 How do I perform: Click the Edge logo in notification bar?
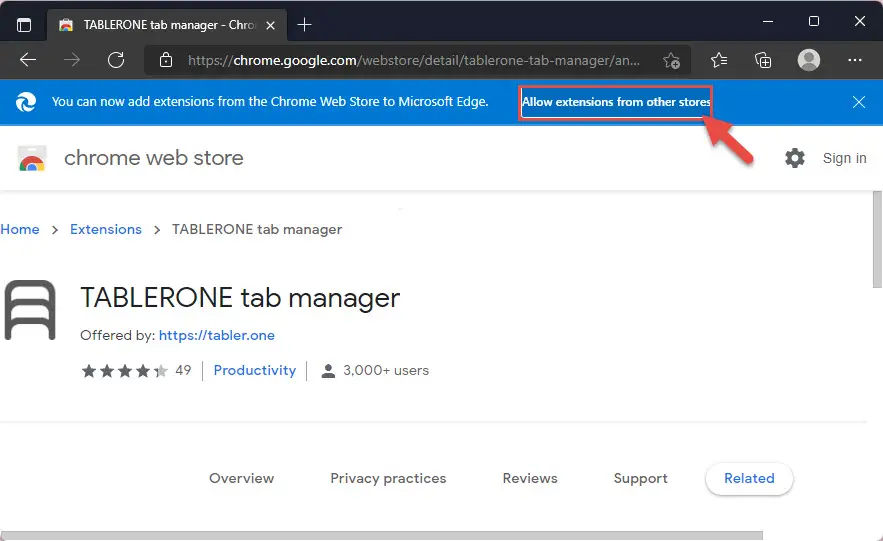26,102
